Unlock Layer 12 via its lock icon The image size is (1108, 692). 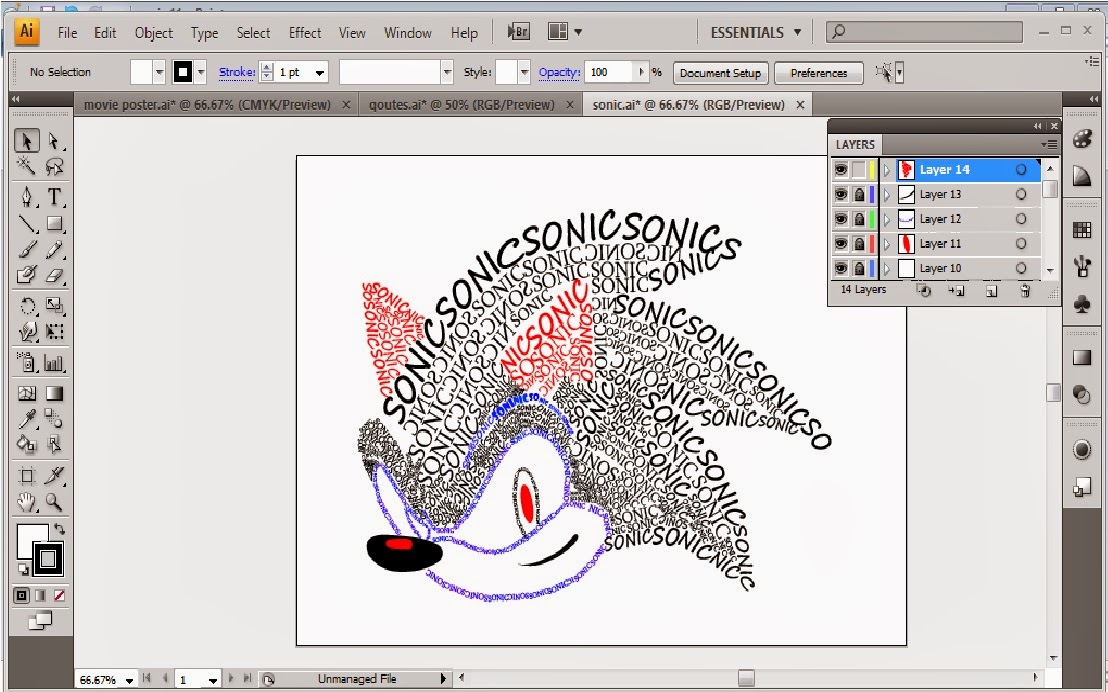[859, 219]
